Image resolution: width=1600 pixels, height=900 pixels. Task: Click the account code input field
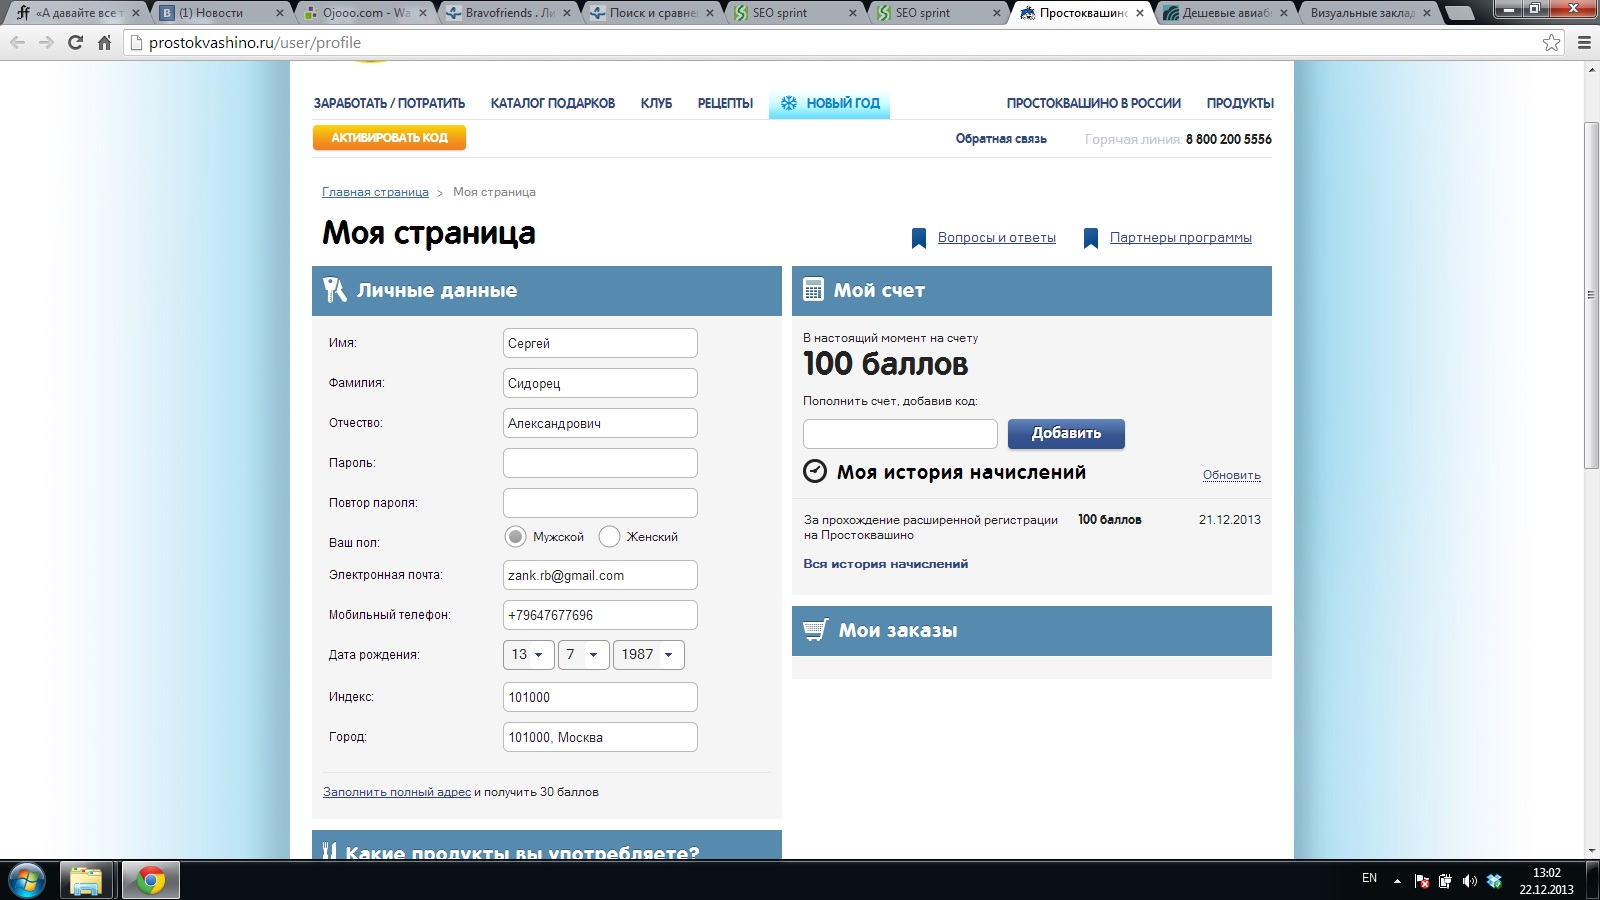click(x=900, y=434)
